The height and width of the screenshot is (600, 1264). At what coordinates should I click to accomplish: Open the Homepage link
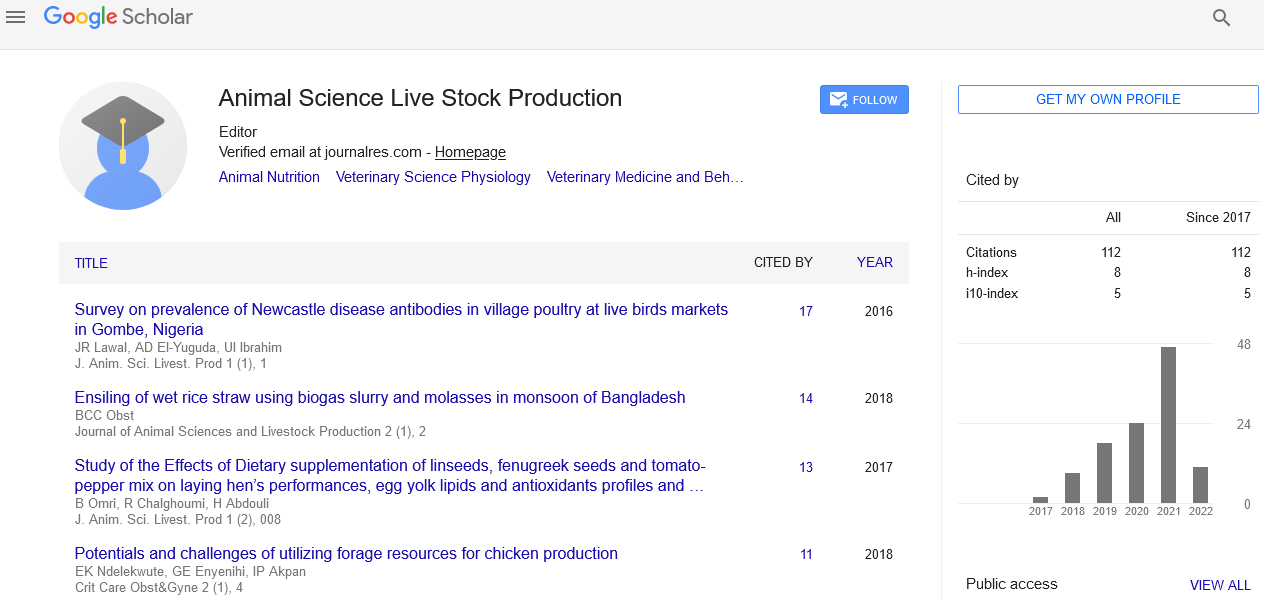click(470, 152)
